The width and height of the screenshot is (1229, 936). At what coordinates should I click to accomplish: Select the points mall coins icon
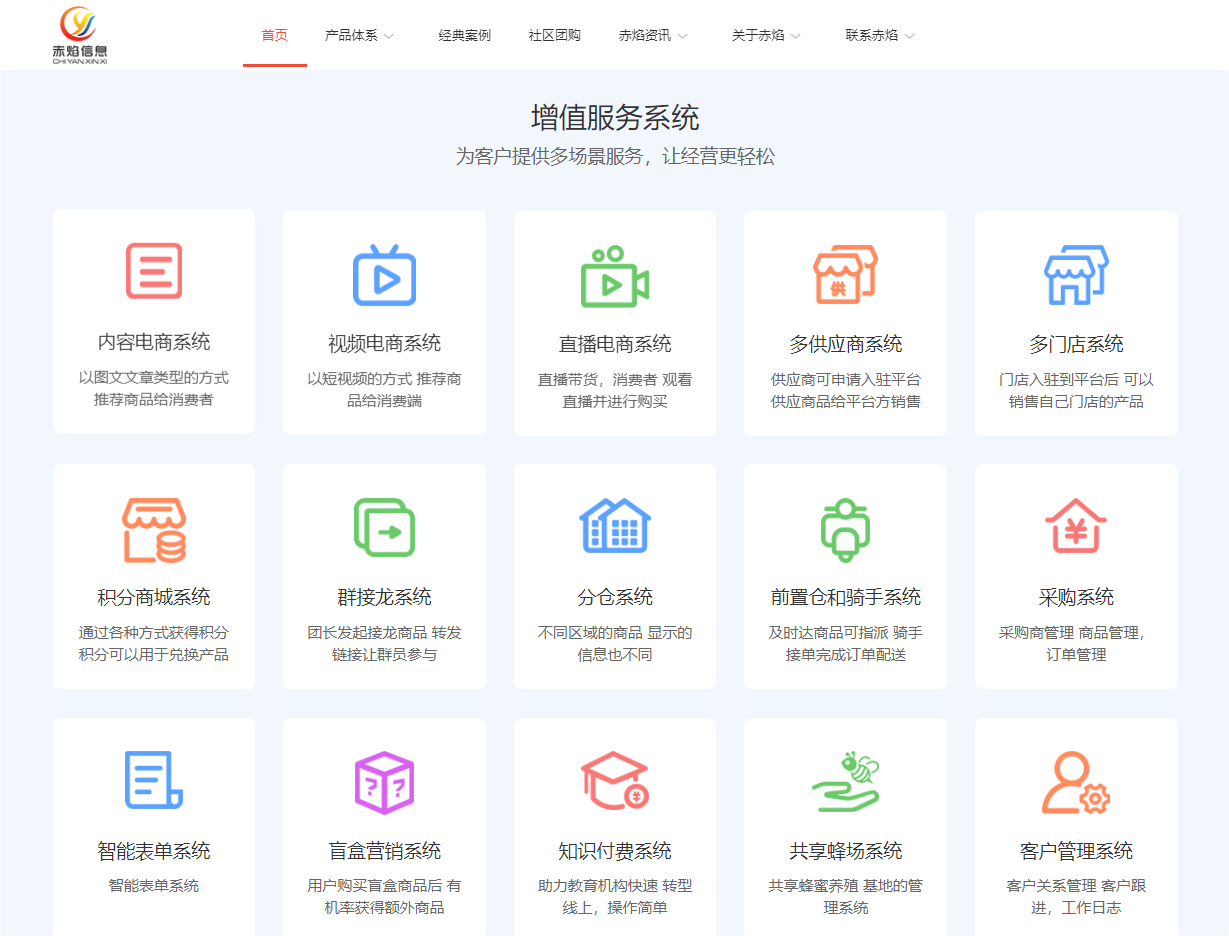154,530
